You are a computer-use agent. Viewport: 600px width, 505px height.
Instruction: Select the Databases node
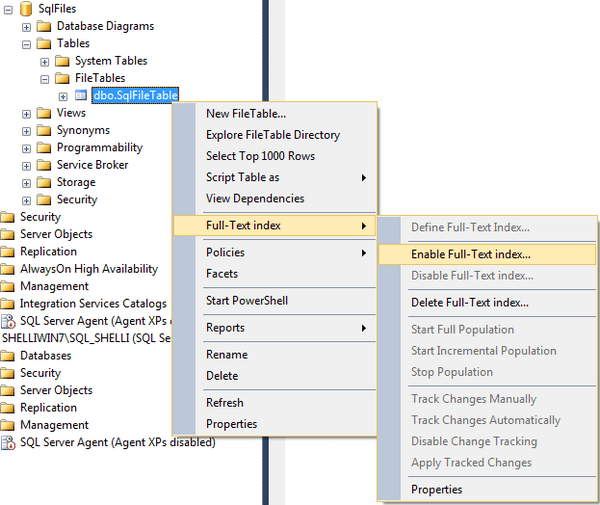pyautogui.click(x=46, y=356)
